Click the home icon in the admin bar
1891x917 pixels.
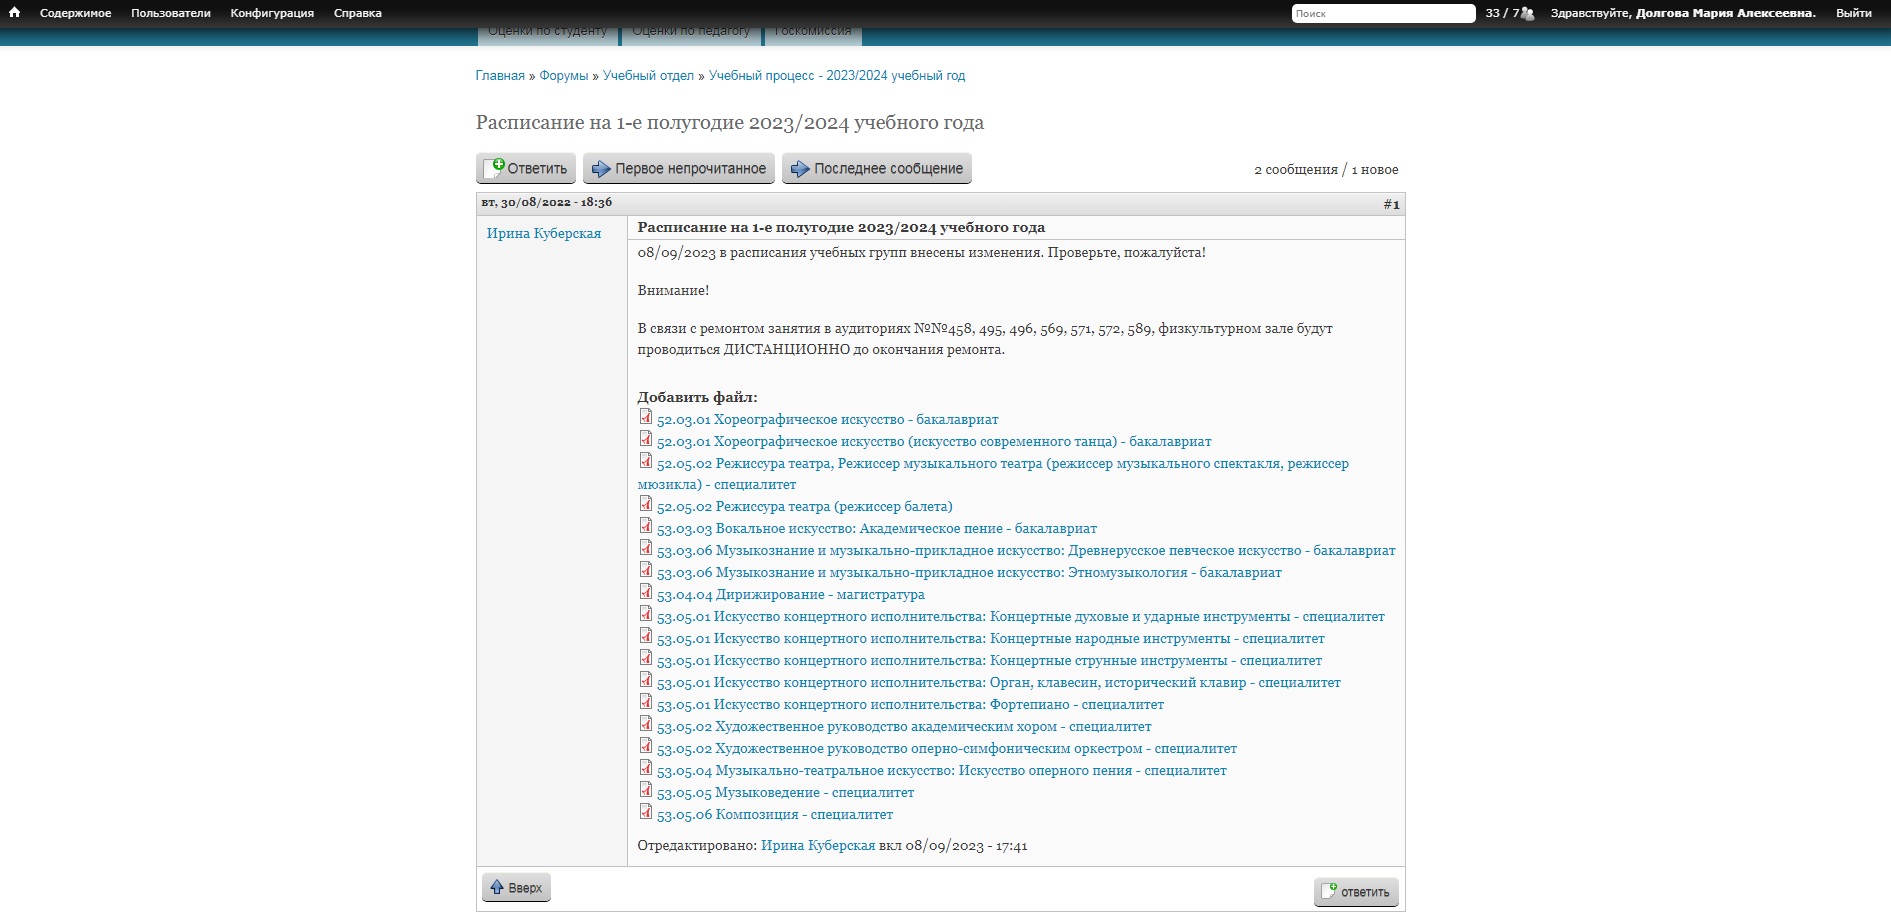pos(14,13)
